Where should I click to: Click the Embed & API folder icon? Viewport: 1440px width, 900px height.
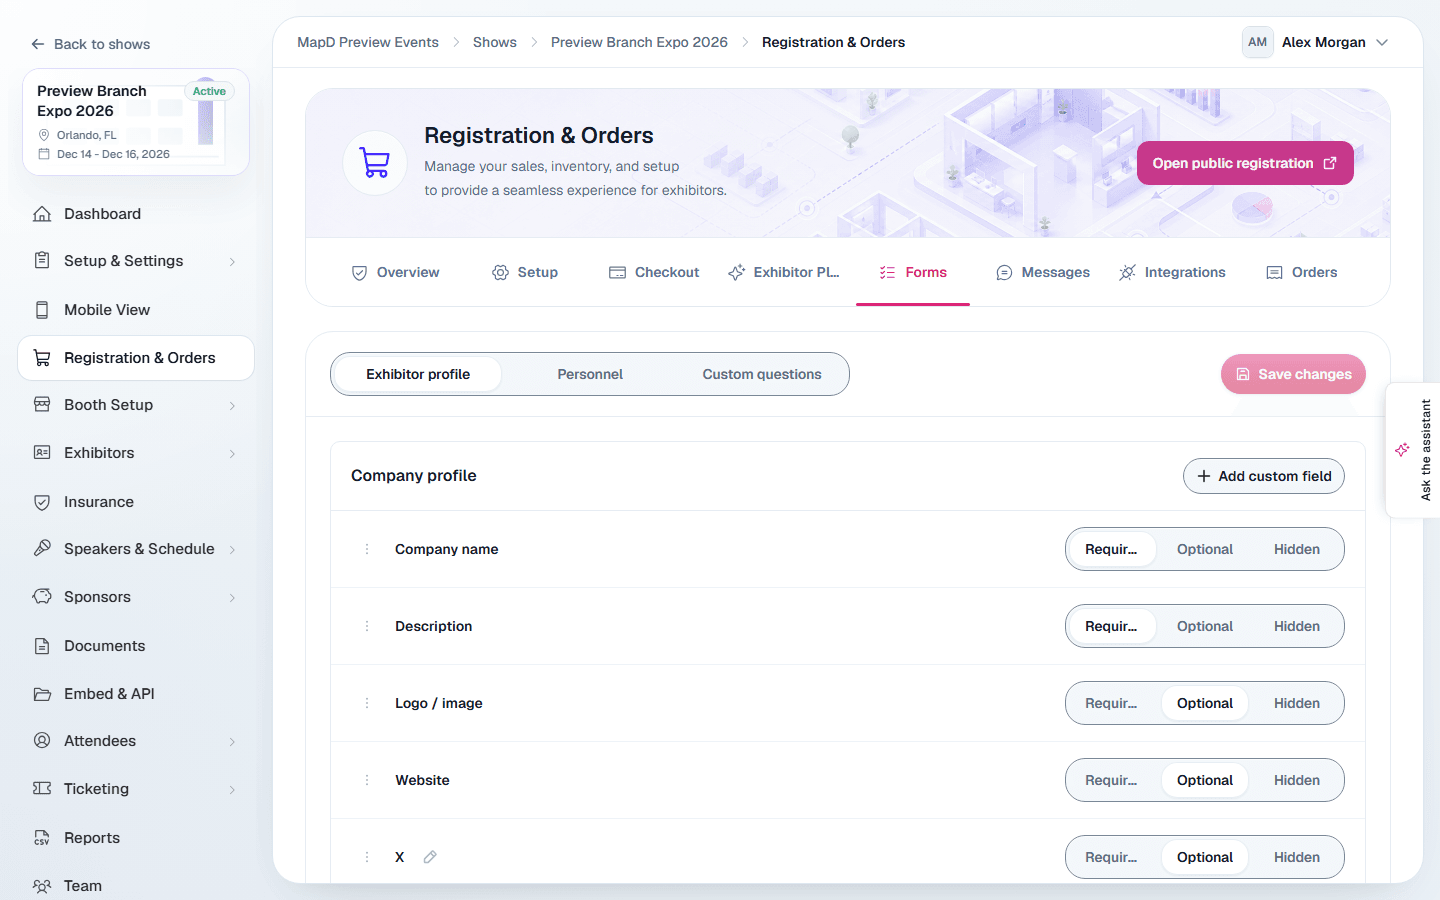[42, 694]
